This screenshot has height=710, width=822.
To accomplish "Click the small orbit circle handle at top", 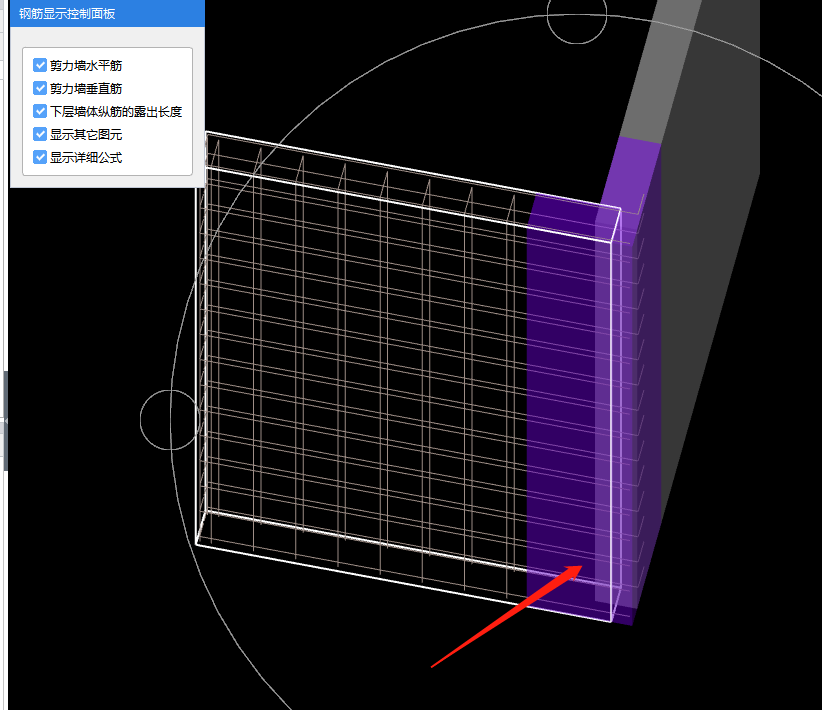I will (x=577, y=15).
